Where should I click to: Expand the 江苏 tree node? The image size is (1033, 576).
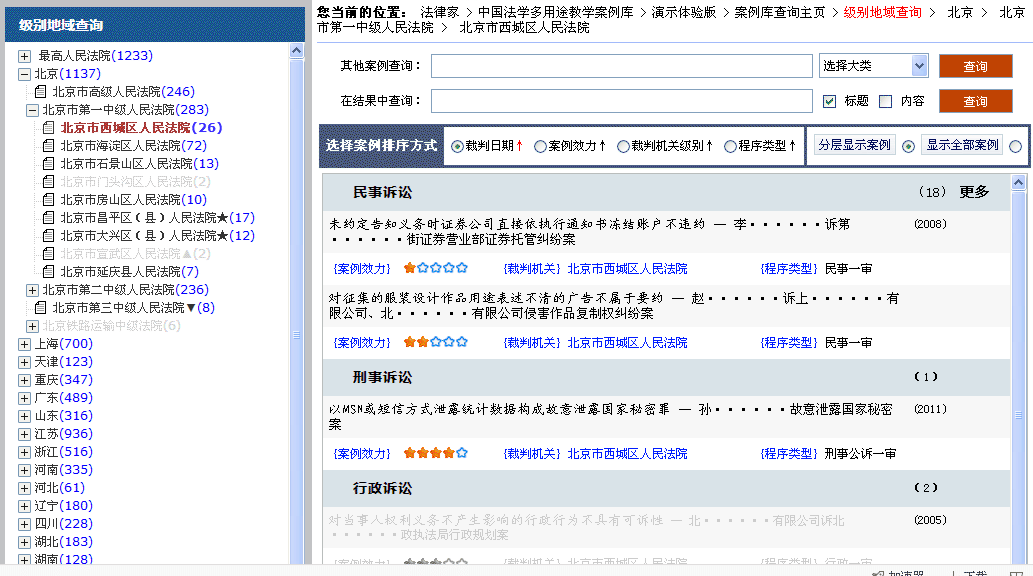[24, 434]
